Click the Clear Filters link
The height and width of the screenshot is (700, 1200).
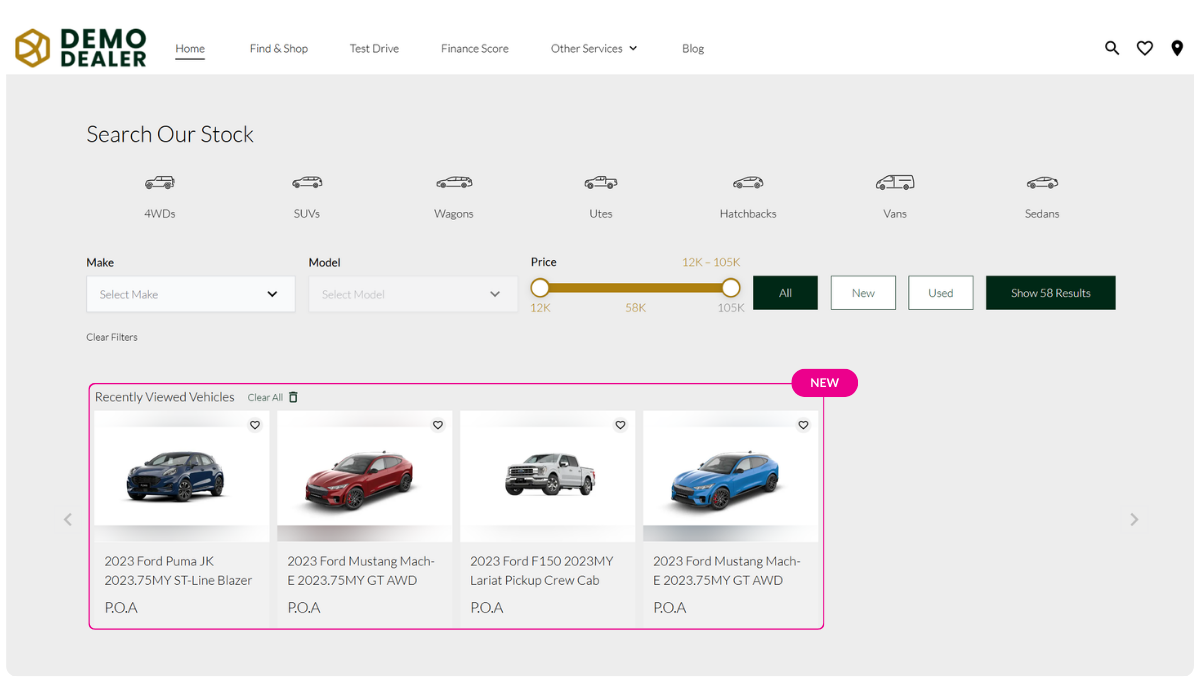[112, 337]
